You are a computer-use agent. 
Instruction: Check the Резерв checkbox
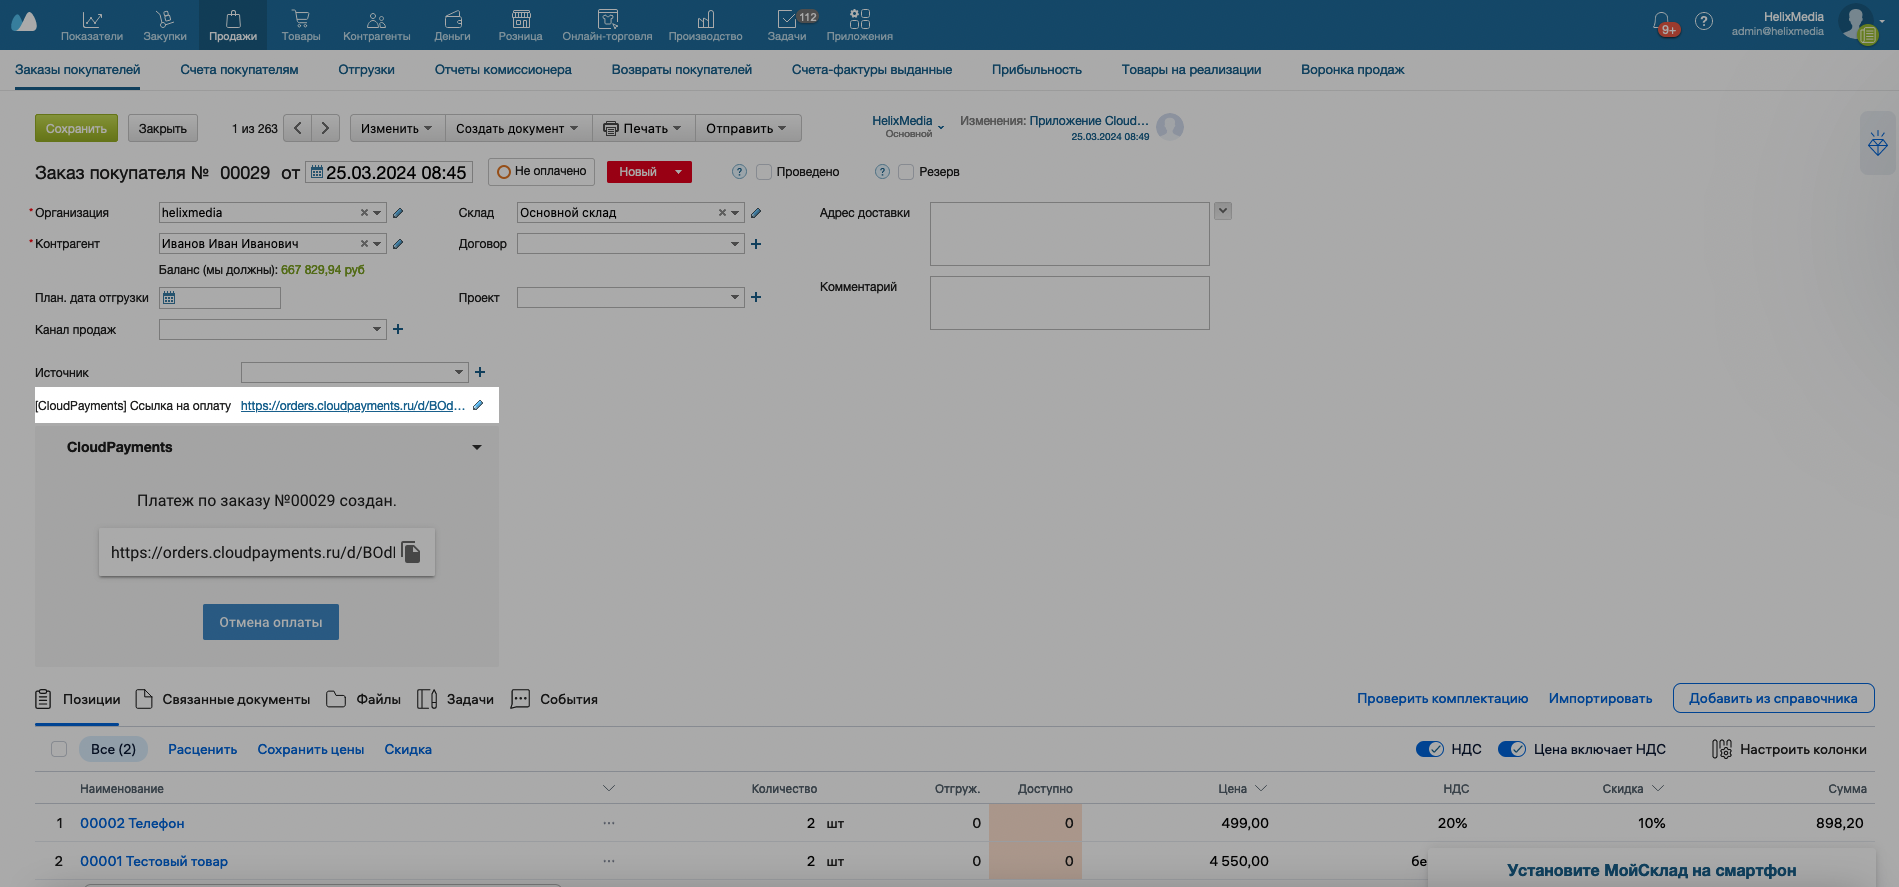pos(906,172)
